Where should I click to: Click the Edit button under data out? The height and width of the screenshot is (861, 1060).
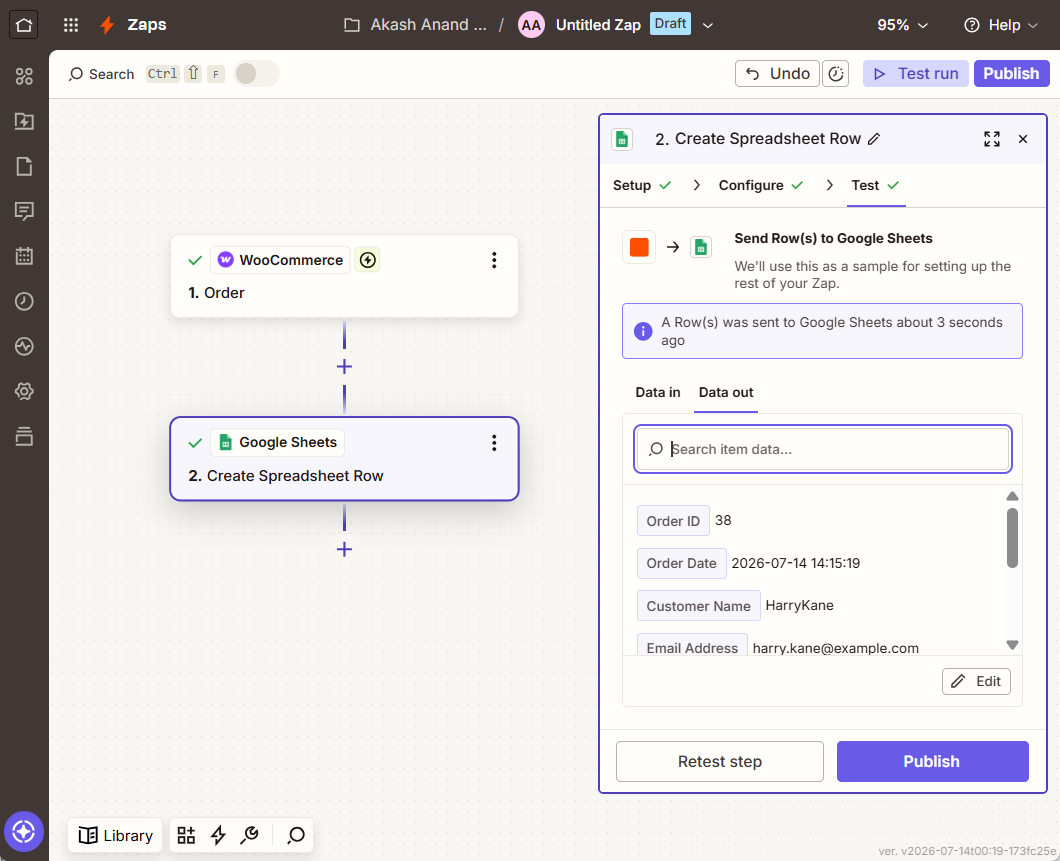coord(976,681)
